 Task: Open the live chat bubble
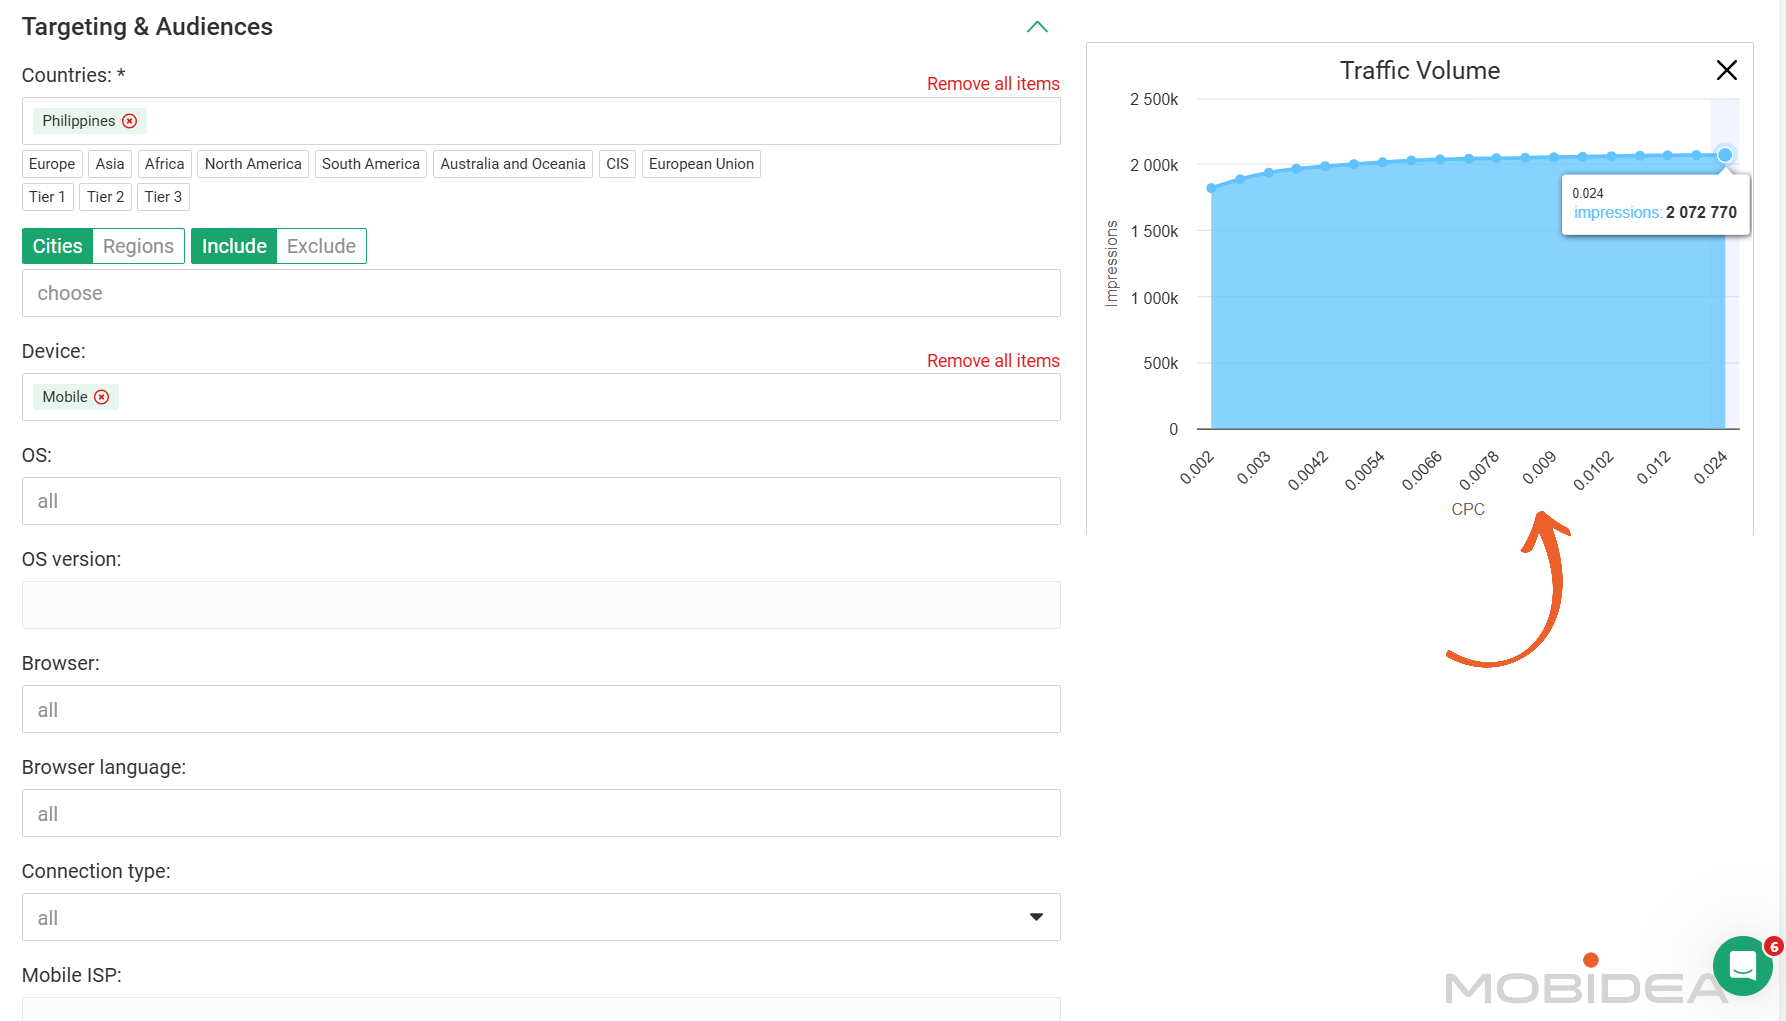(1743, 966)
